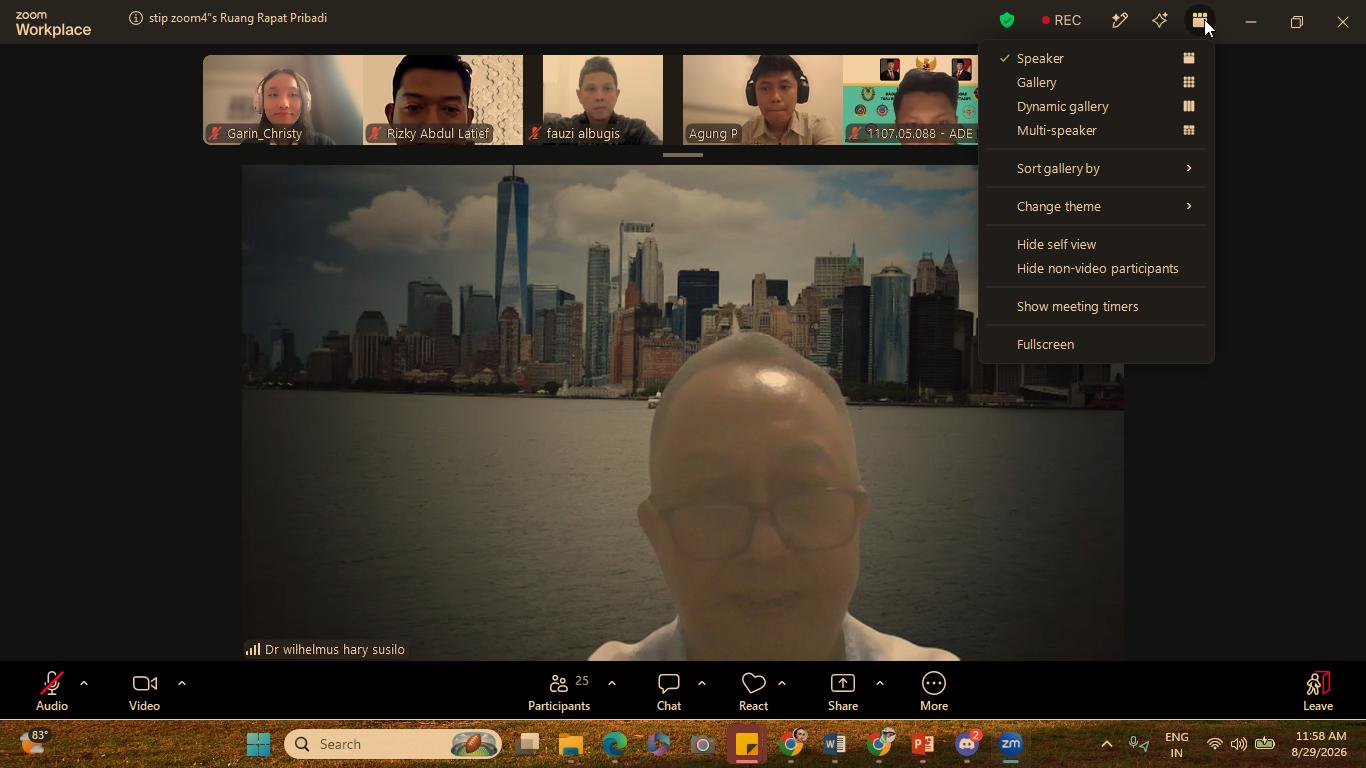Open the Participants panel icon

(559, 684)
